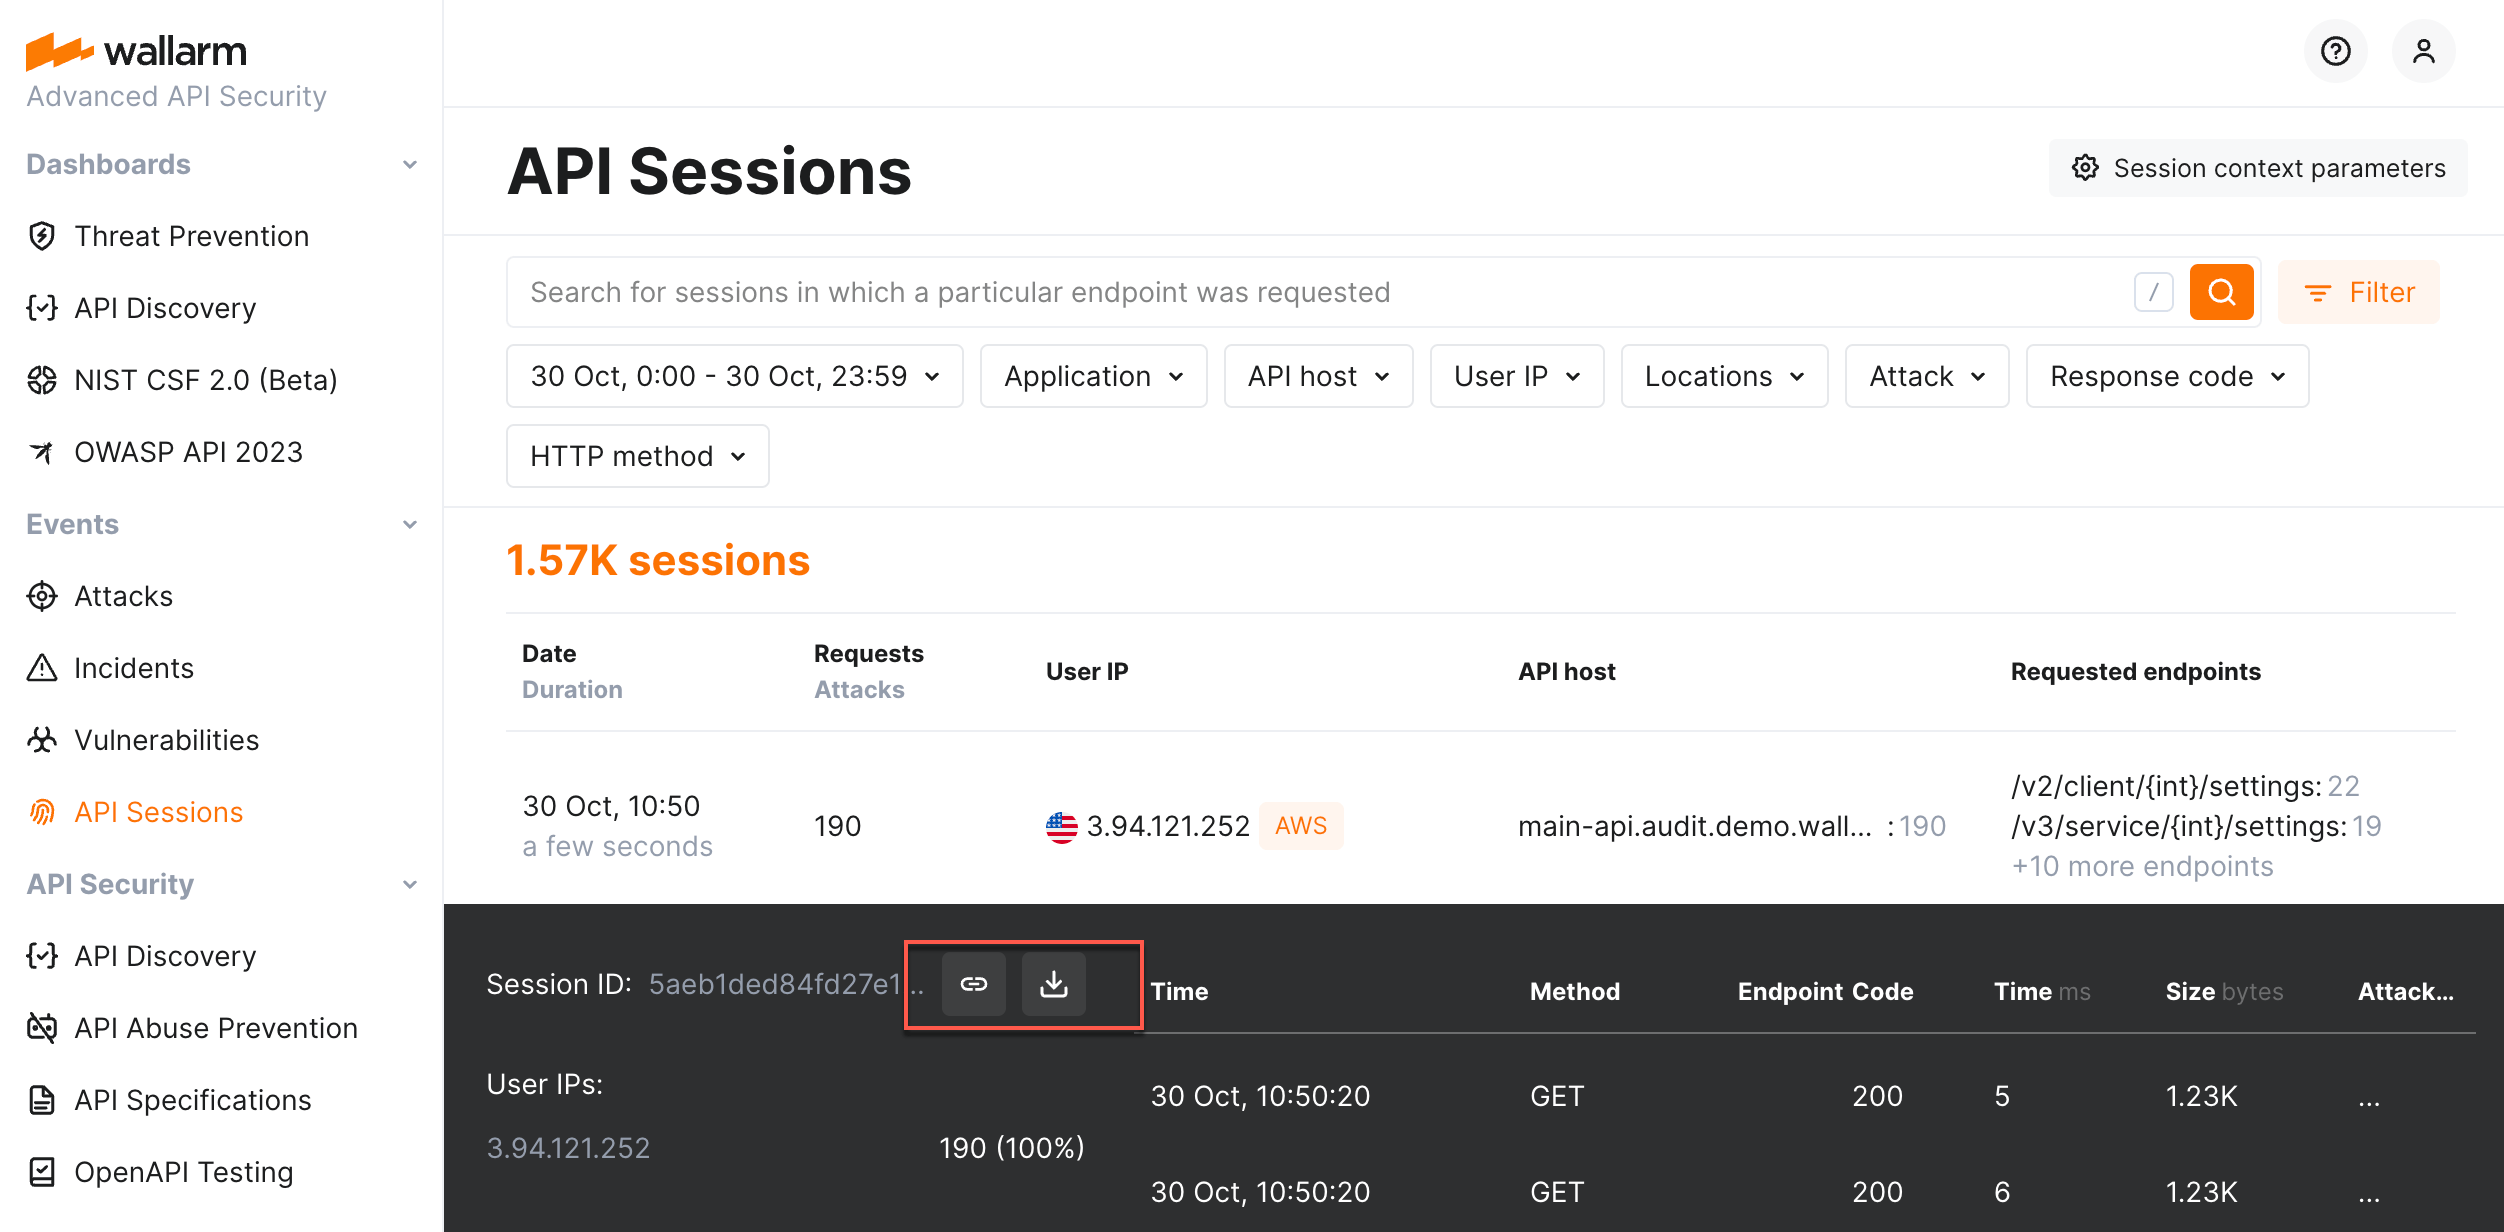Click the 3.94.121.252 user IP link
This screenshot has height=1232, width=2504.
click(x=568, y=1147)
